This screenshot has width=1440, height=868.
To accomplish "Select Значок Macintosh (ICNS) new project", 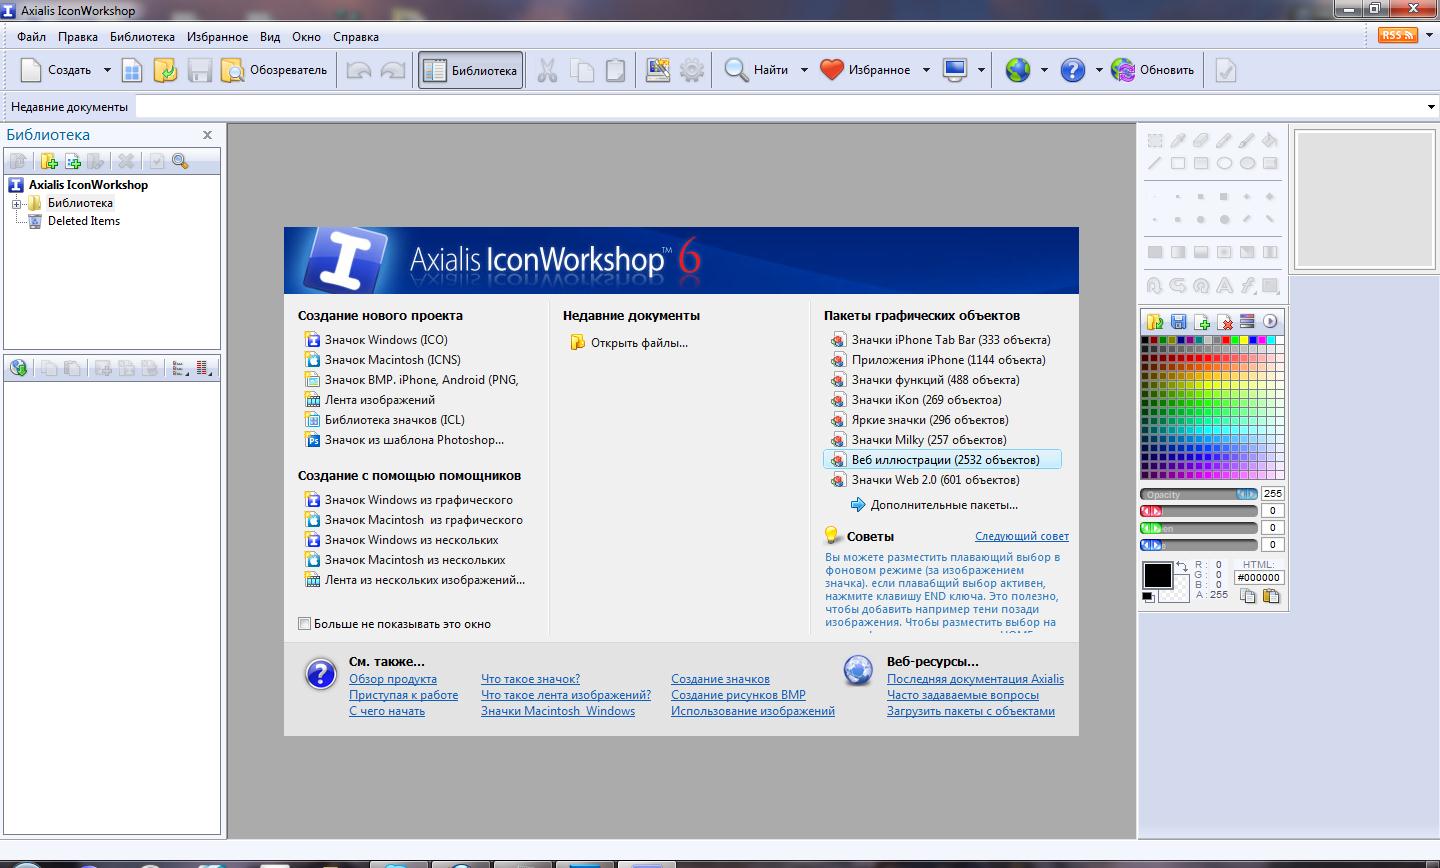I will click(x=392, y=360).
